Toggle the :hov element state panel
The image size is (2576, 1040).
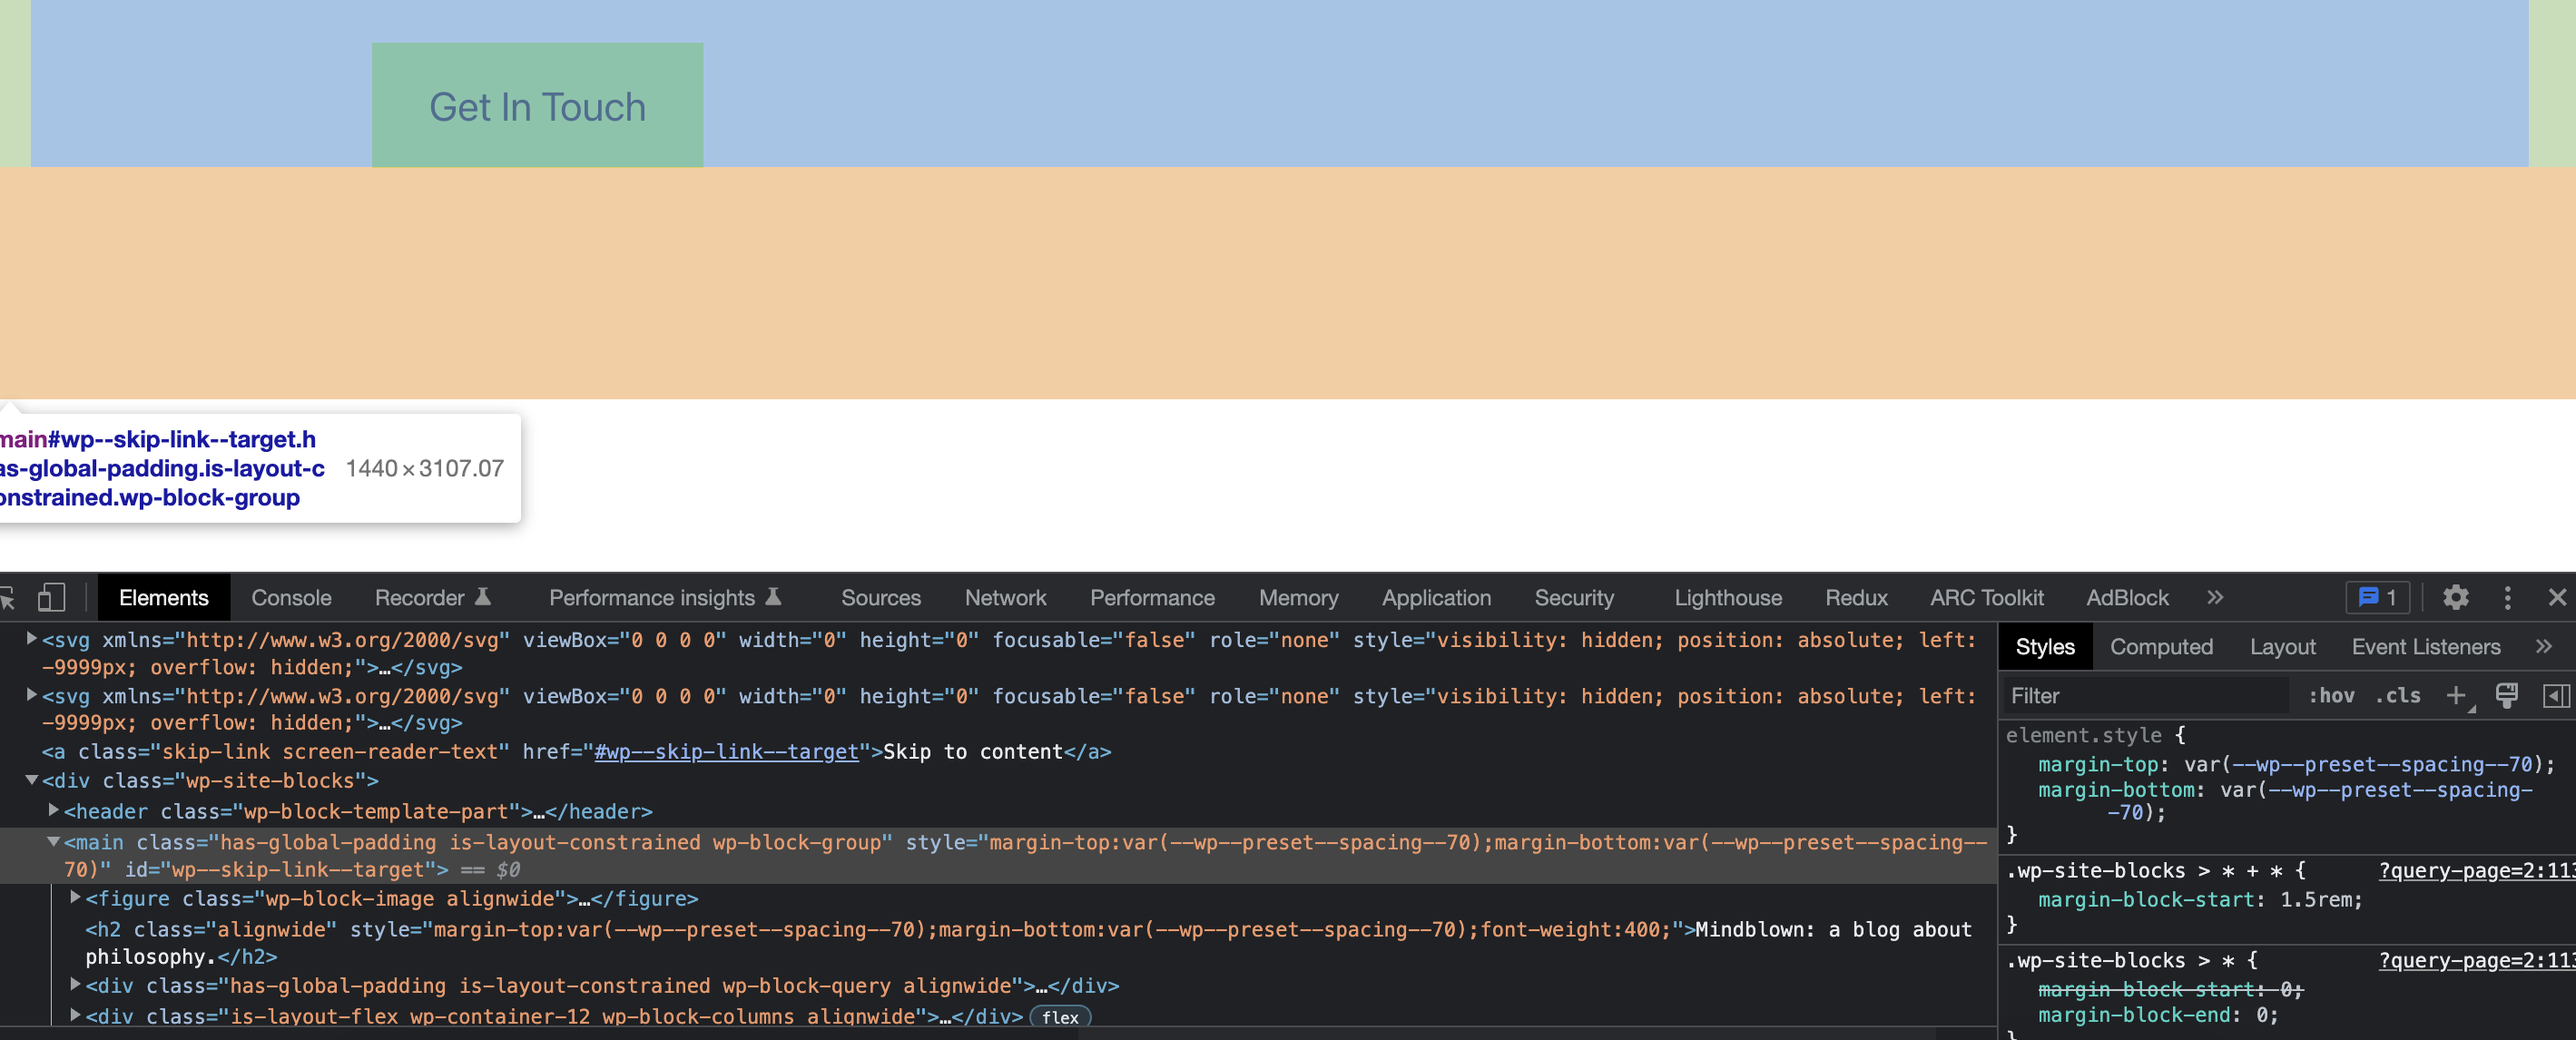pos(2331,696)
